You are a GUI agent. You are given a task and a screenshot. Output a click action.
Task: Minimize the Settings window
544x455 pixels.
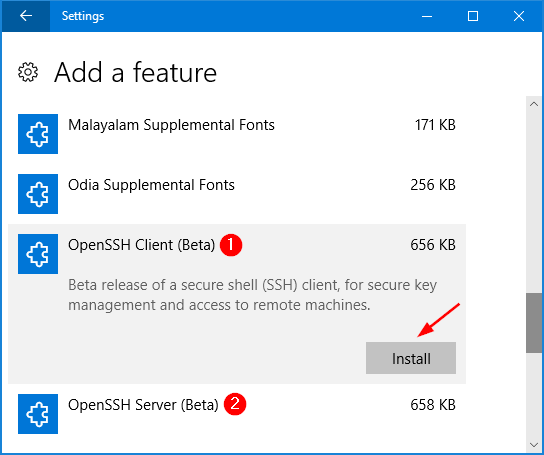(427, 16)
